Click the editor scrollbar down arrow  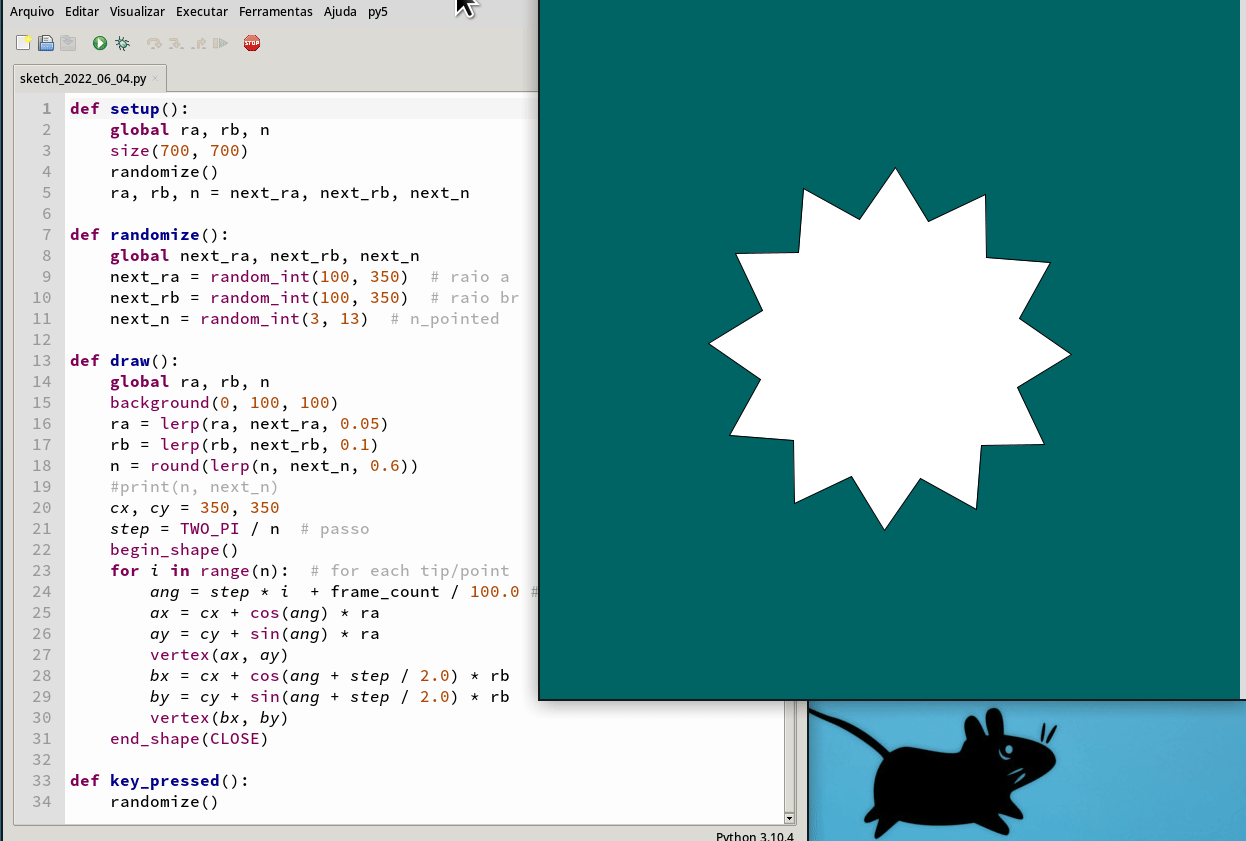tap(789, 817)
